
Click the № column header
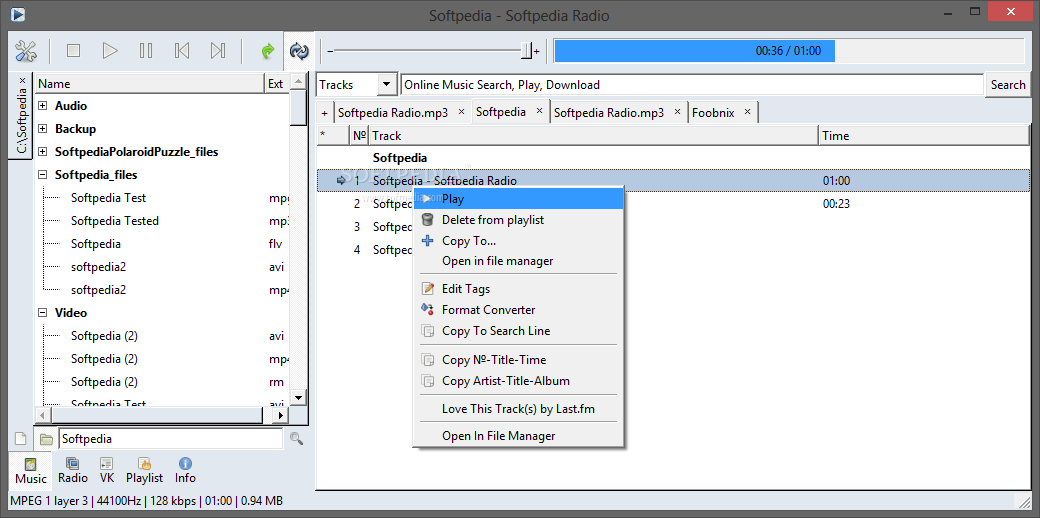pyautogui.click(x=359, y=135)
